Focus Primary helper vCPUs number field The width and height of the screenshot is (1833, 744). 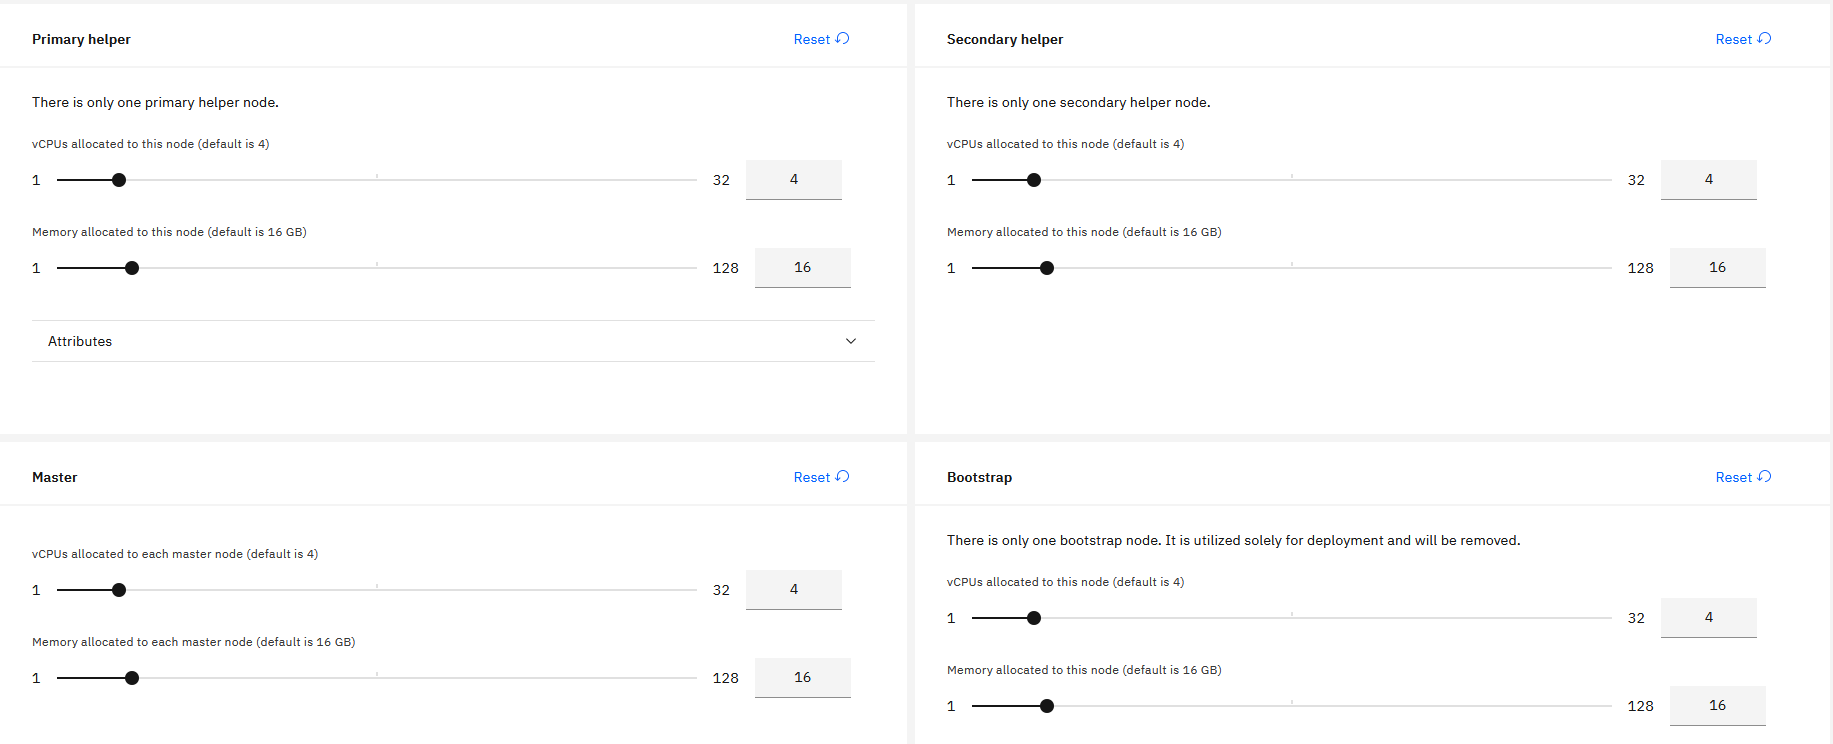point(794,180)
